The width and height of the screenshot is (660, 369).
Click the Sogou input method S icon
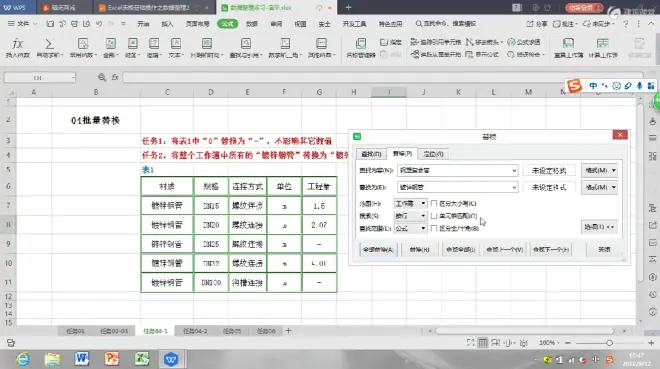(x=574, y=86)
